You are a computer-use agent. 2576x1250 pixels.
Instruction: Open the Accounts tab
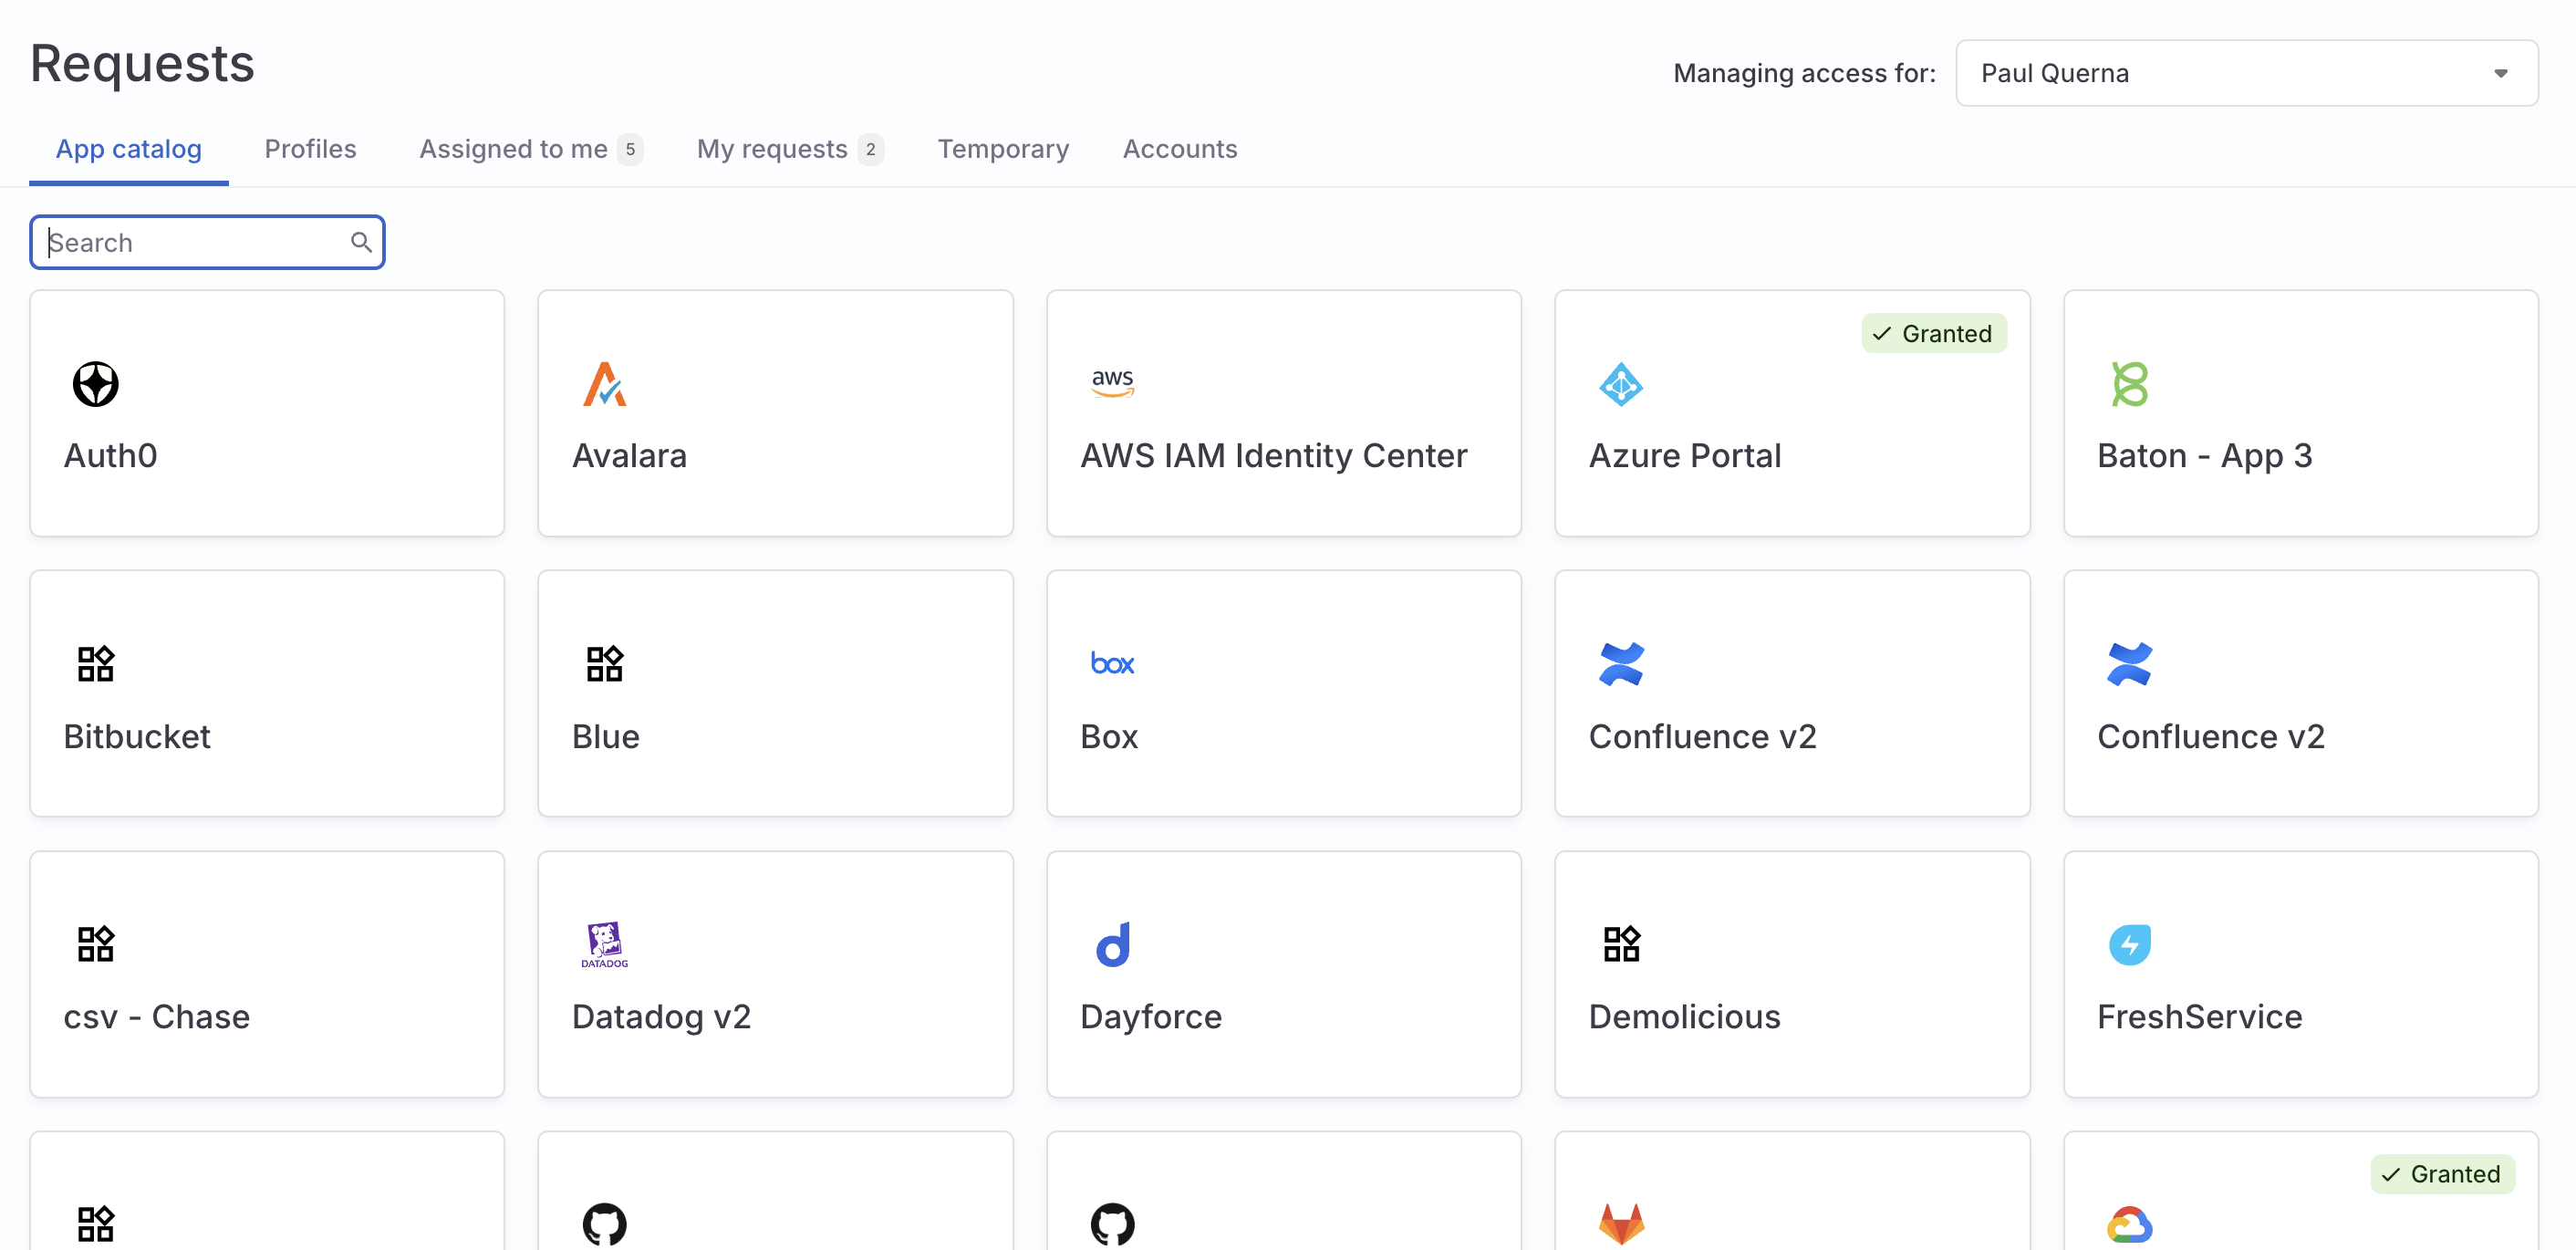[1179, 149]
